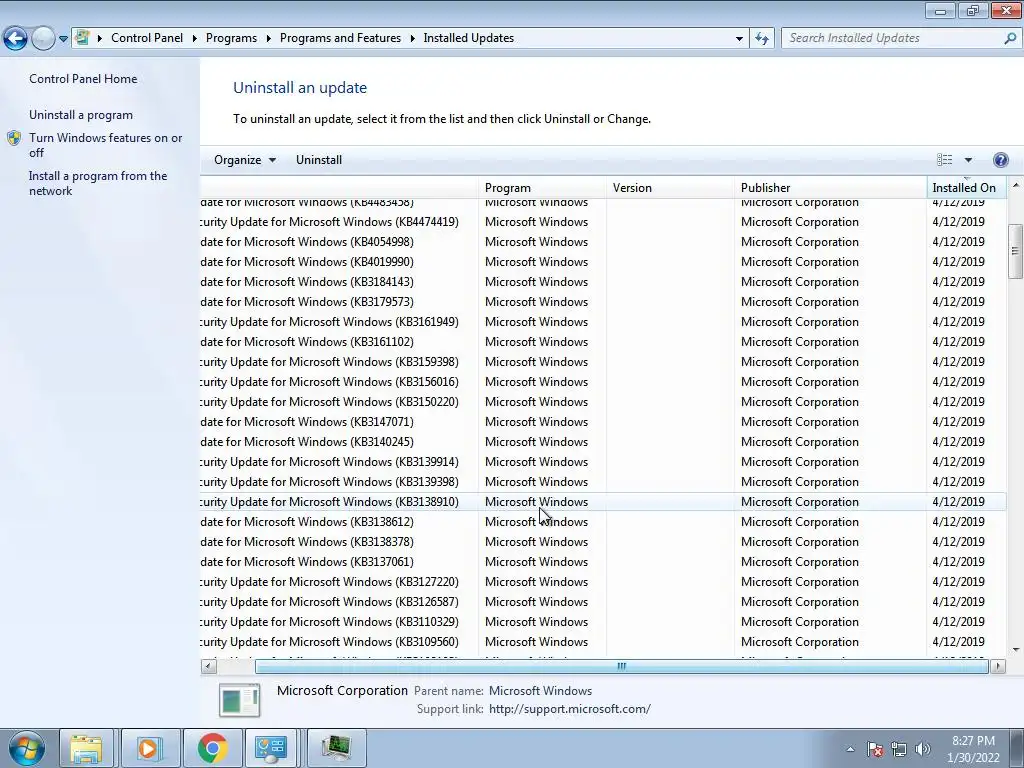Select Security Update KB3161949 row

tap(603, 322)
